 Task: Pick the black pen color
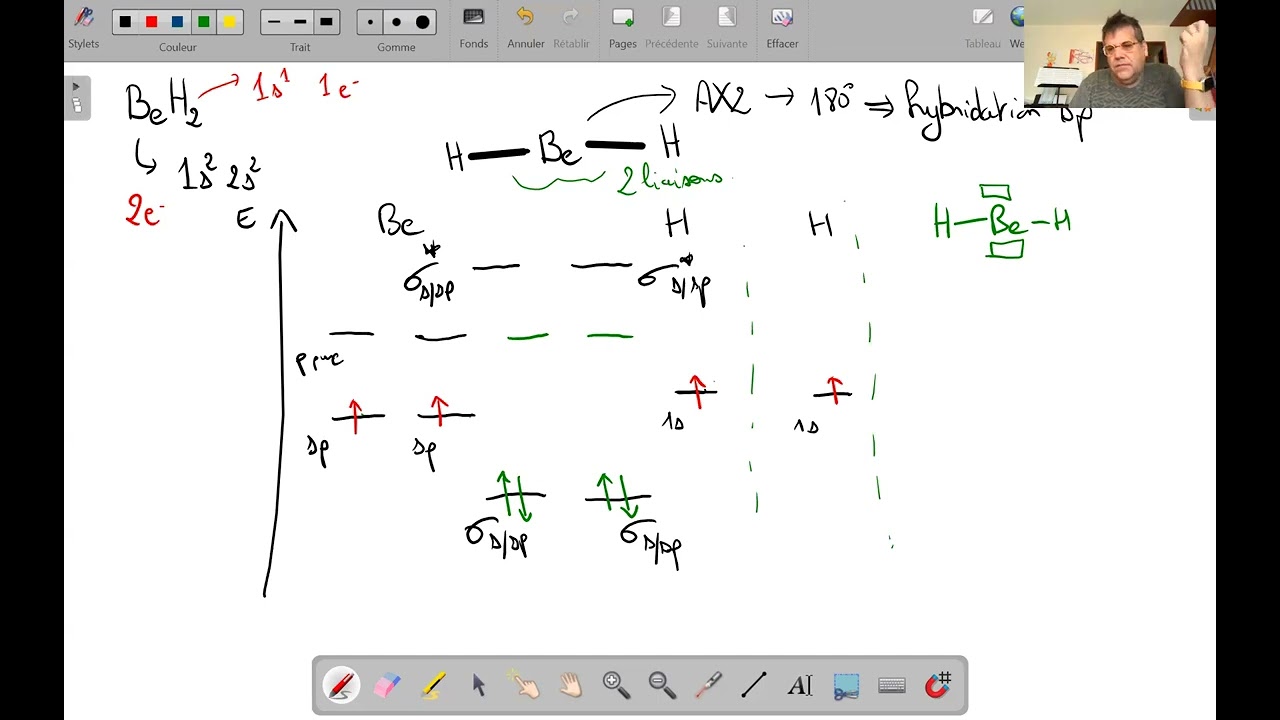125,22
